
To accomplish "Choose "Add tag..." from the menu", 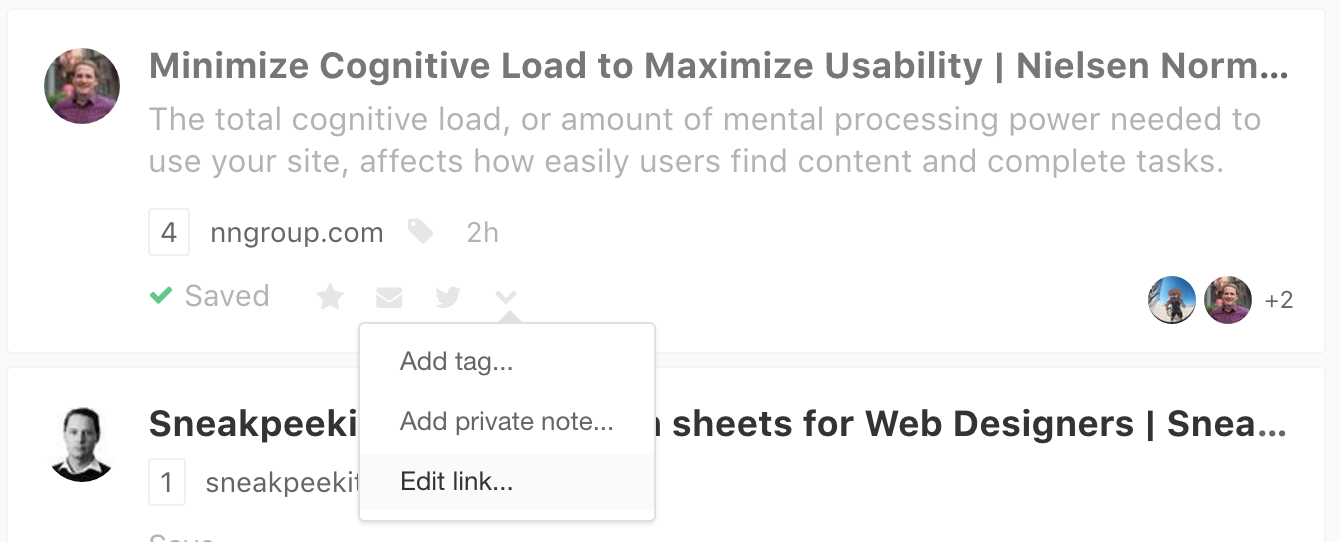I will point(456,361).
